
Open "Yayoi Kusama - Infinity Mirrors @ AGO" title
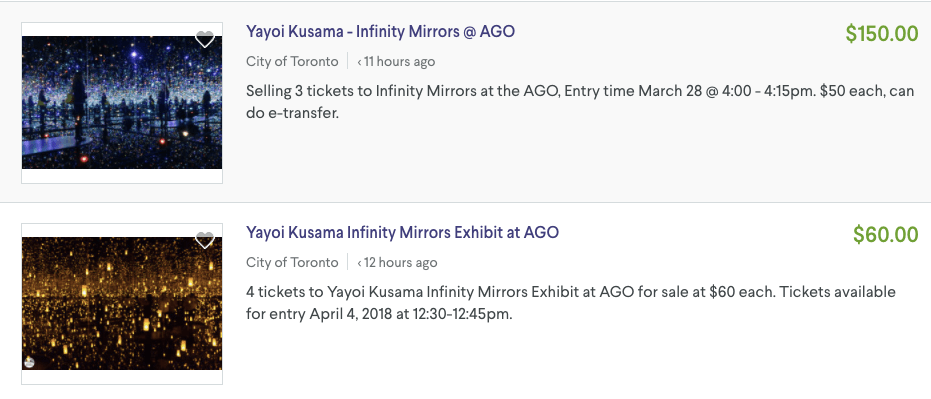click(380, 31)
